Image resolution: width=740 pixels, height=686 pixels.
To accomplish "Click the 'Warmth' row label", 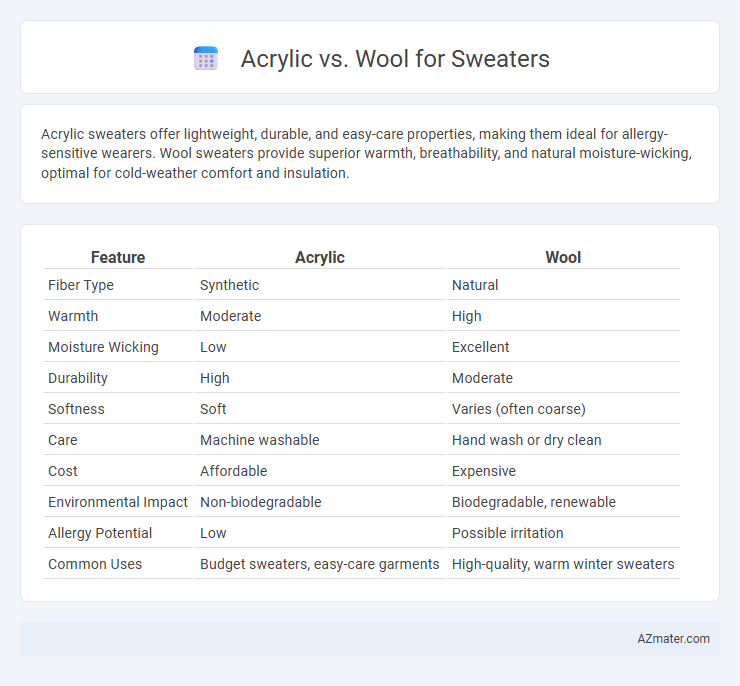I will [73, 316].
